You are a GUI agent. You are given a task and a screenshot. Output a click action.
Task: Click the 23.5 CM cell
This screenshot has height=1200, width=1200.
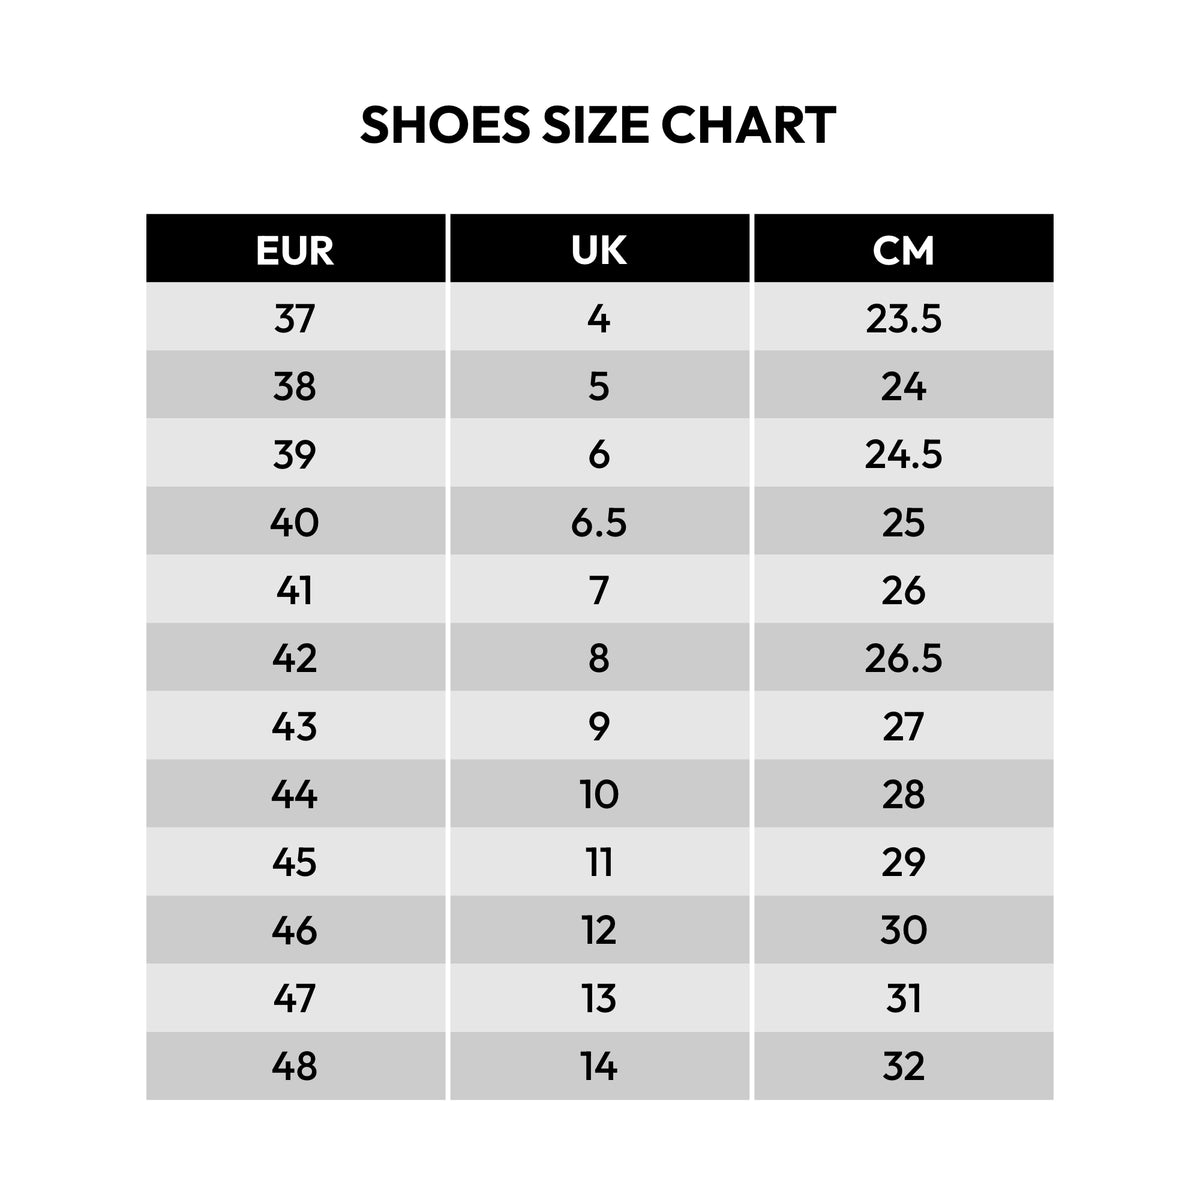click(903, 319)
